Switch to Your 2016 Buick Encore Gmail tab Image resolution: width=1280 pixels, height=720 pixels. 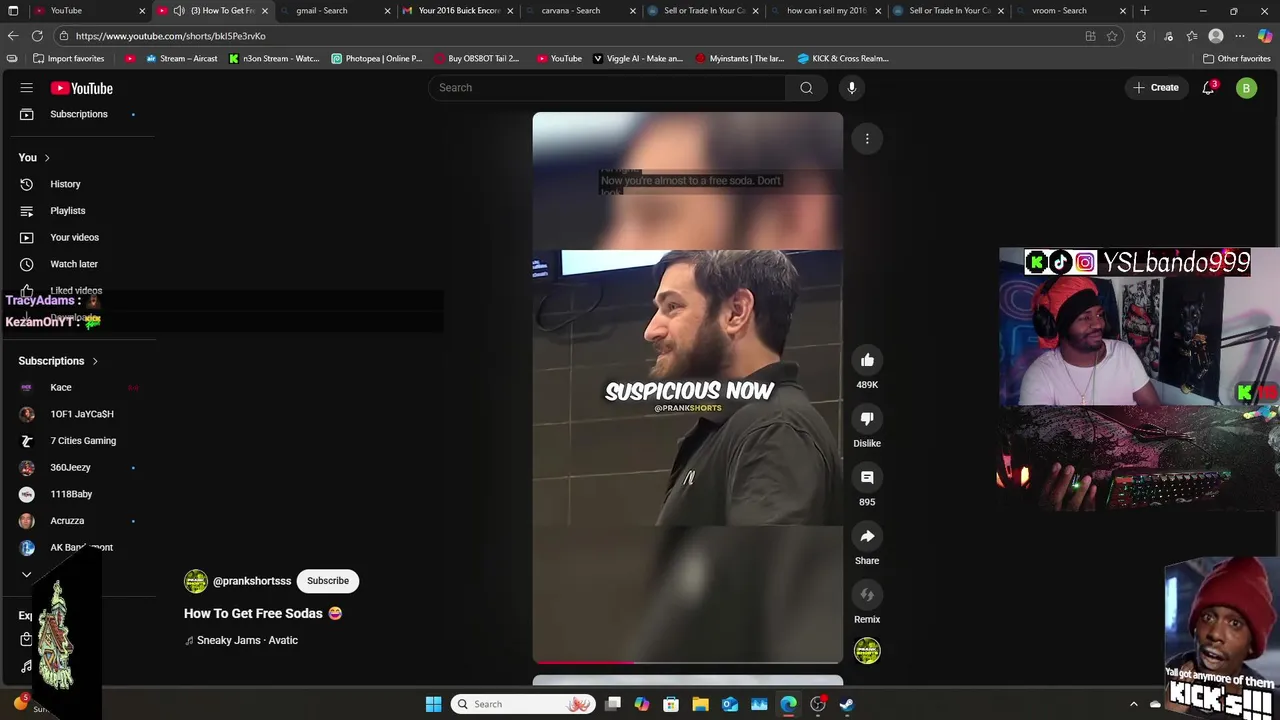pos(458,11)
